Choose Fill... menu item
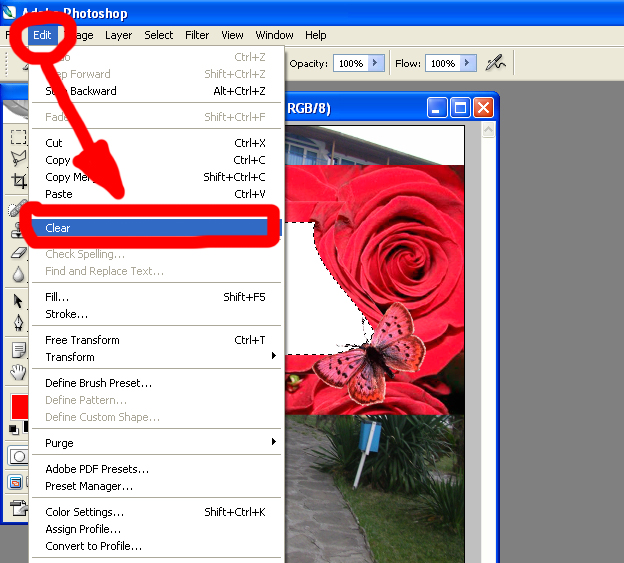 156,297
